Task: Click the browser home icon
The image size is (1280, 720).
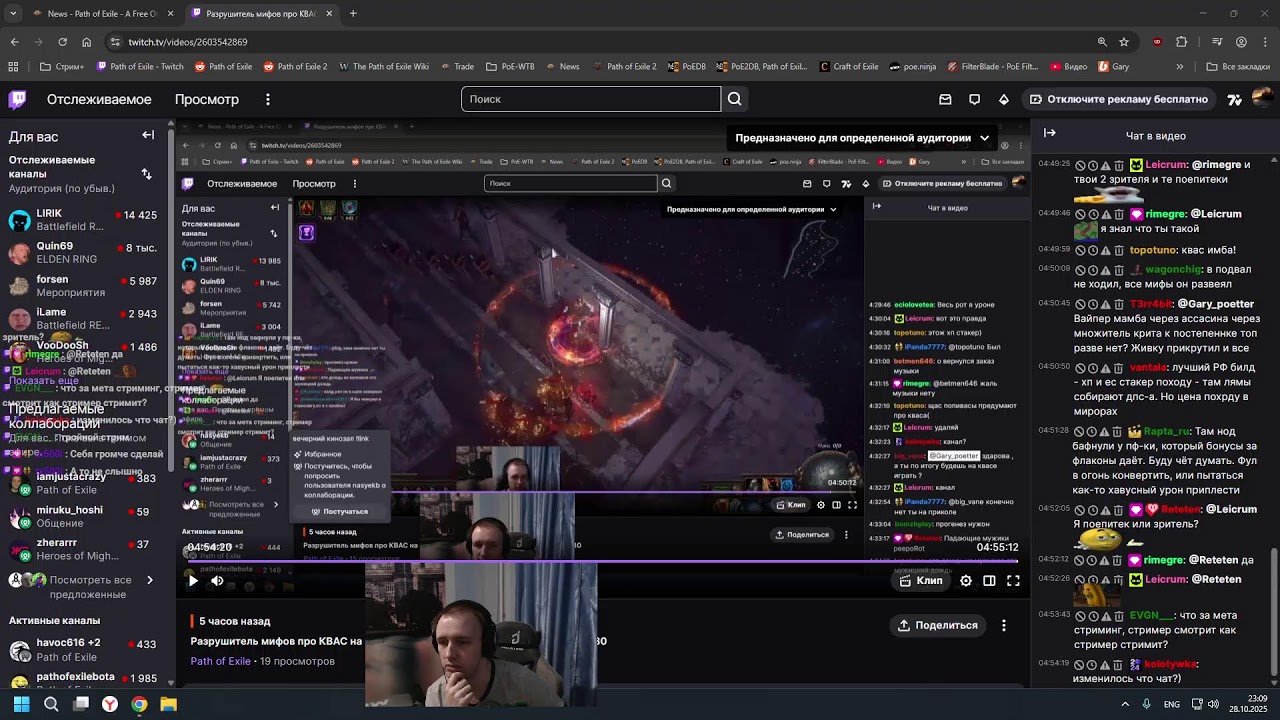Action: 86,42
